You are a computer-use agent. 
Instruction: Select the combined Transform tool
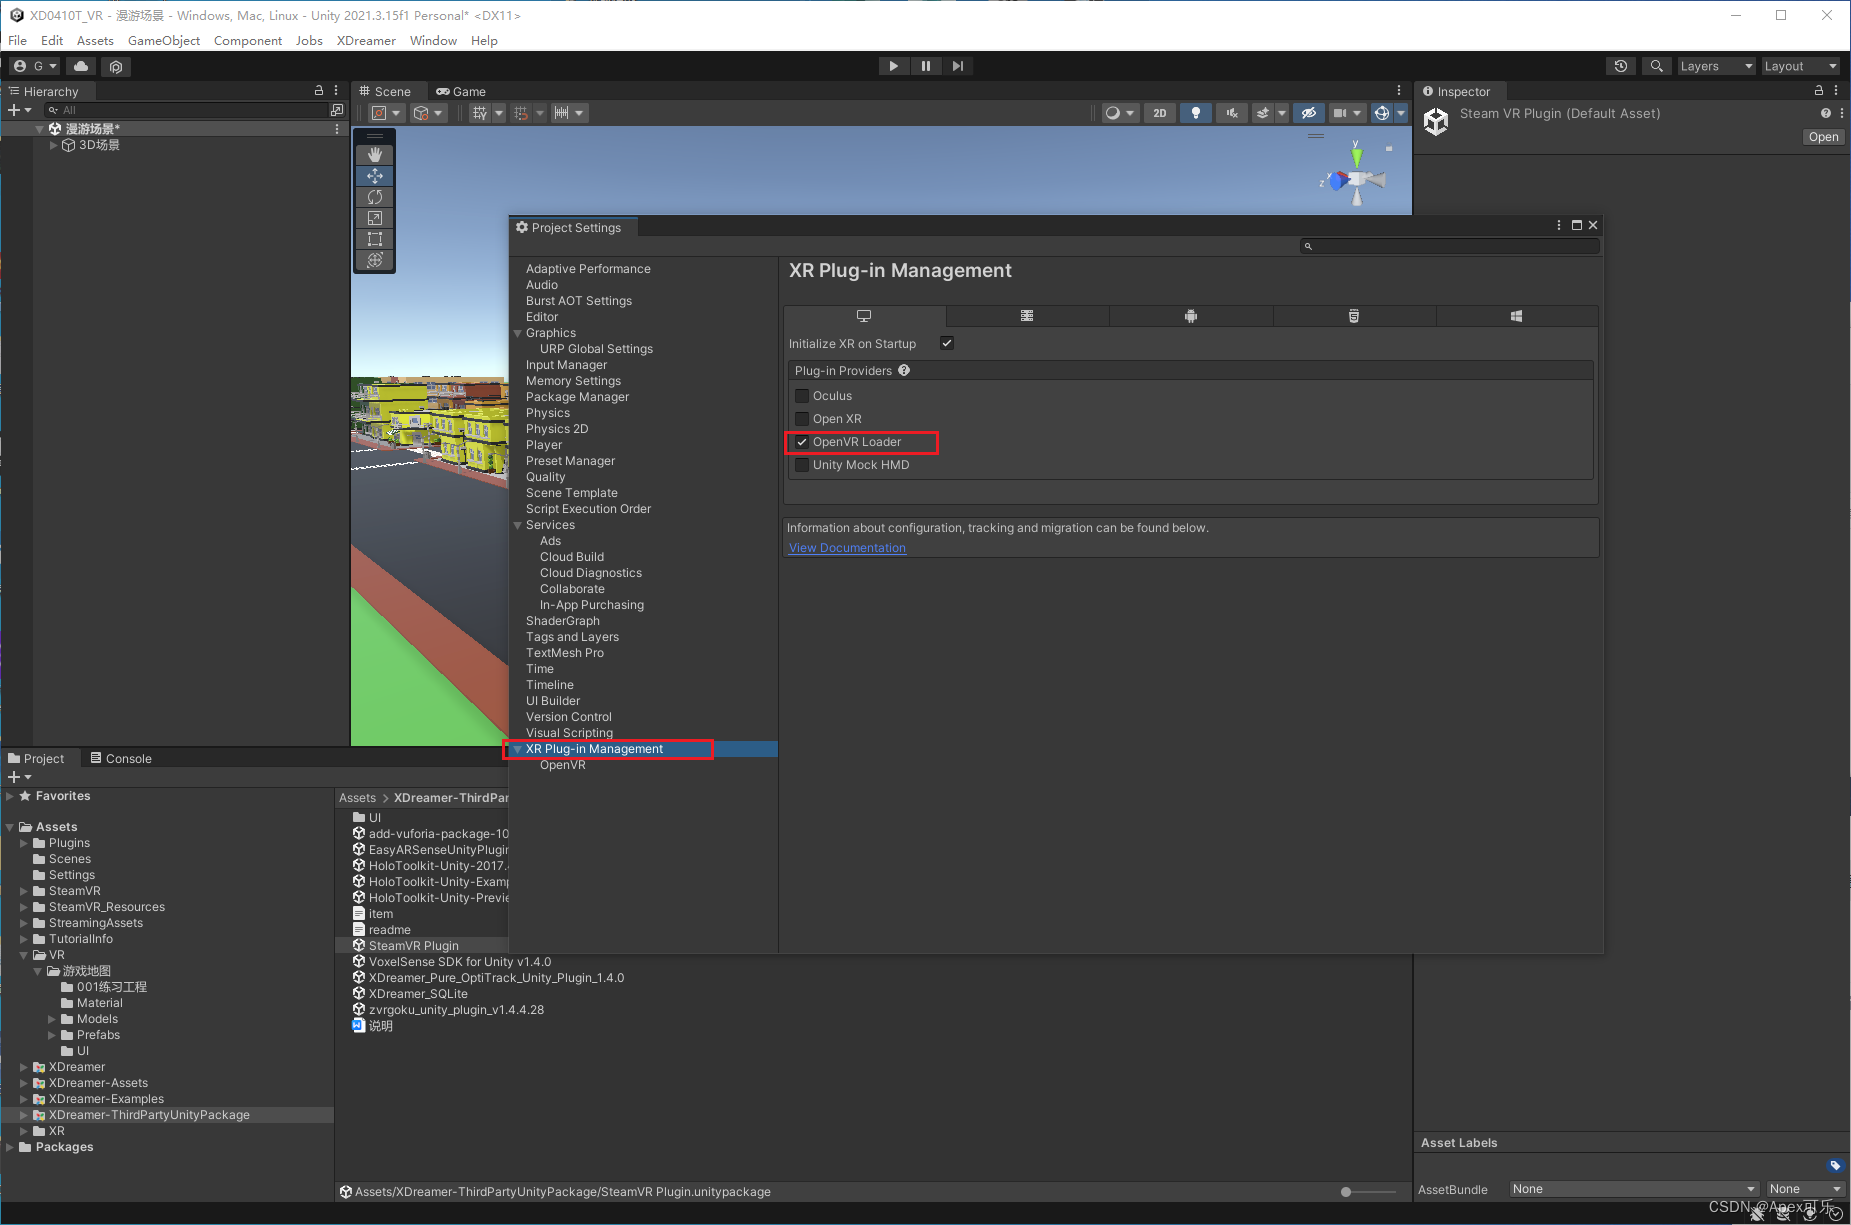click(x=375, y=260)
